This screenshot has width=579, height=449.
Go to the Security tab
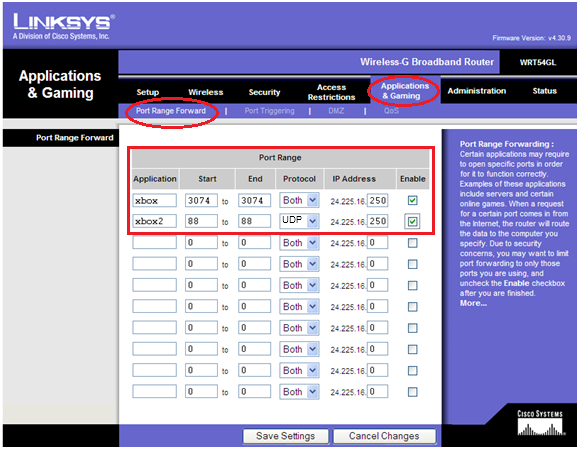[264, 92]
